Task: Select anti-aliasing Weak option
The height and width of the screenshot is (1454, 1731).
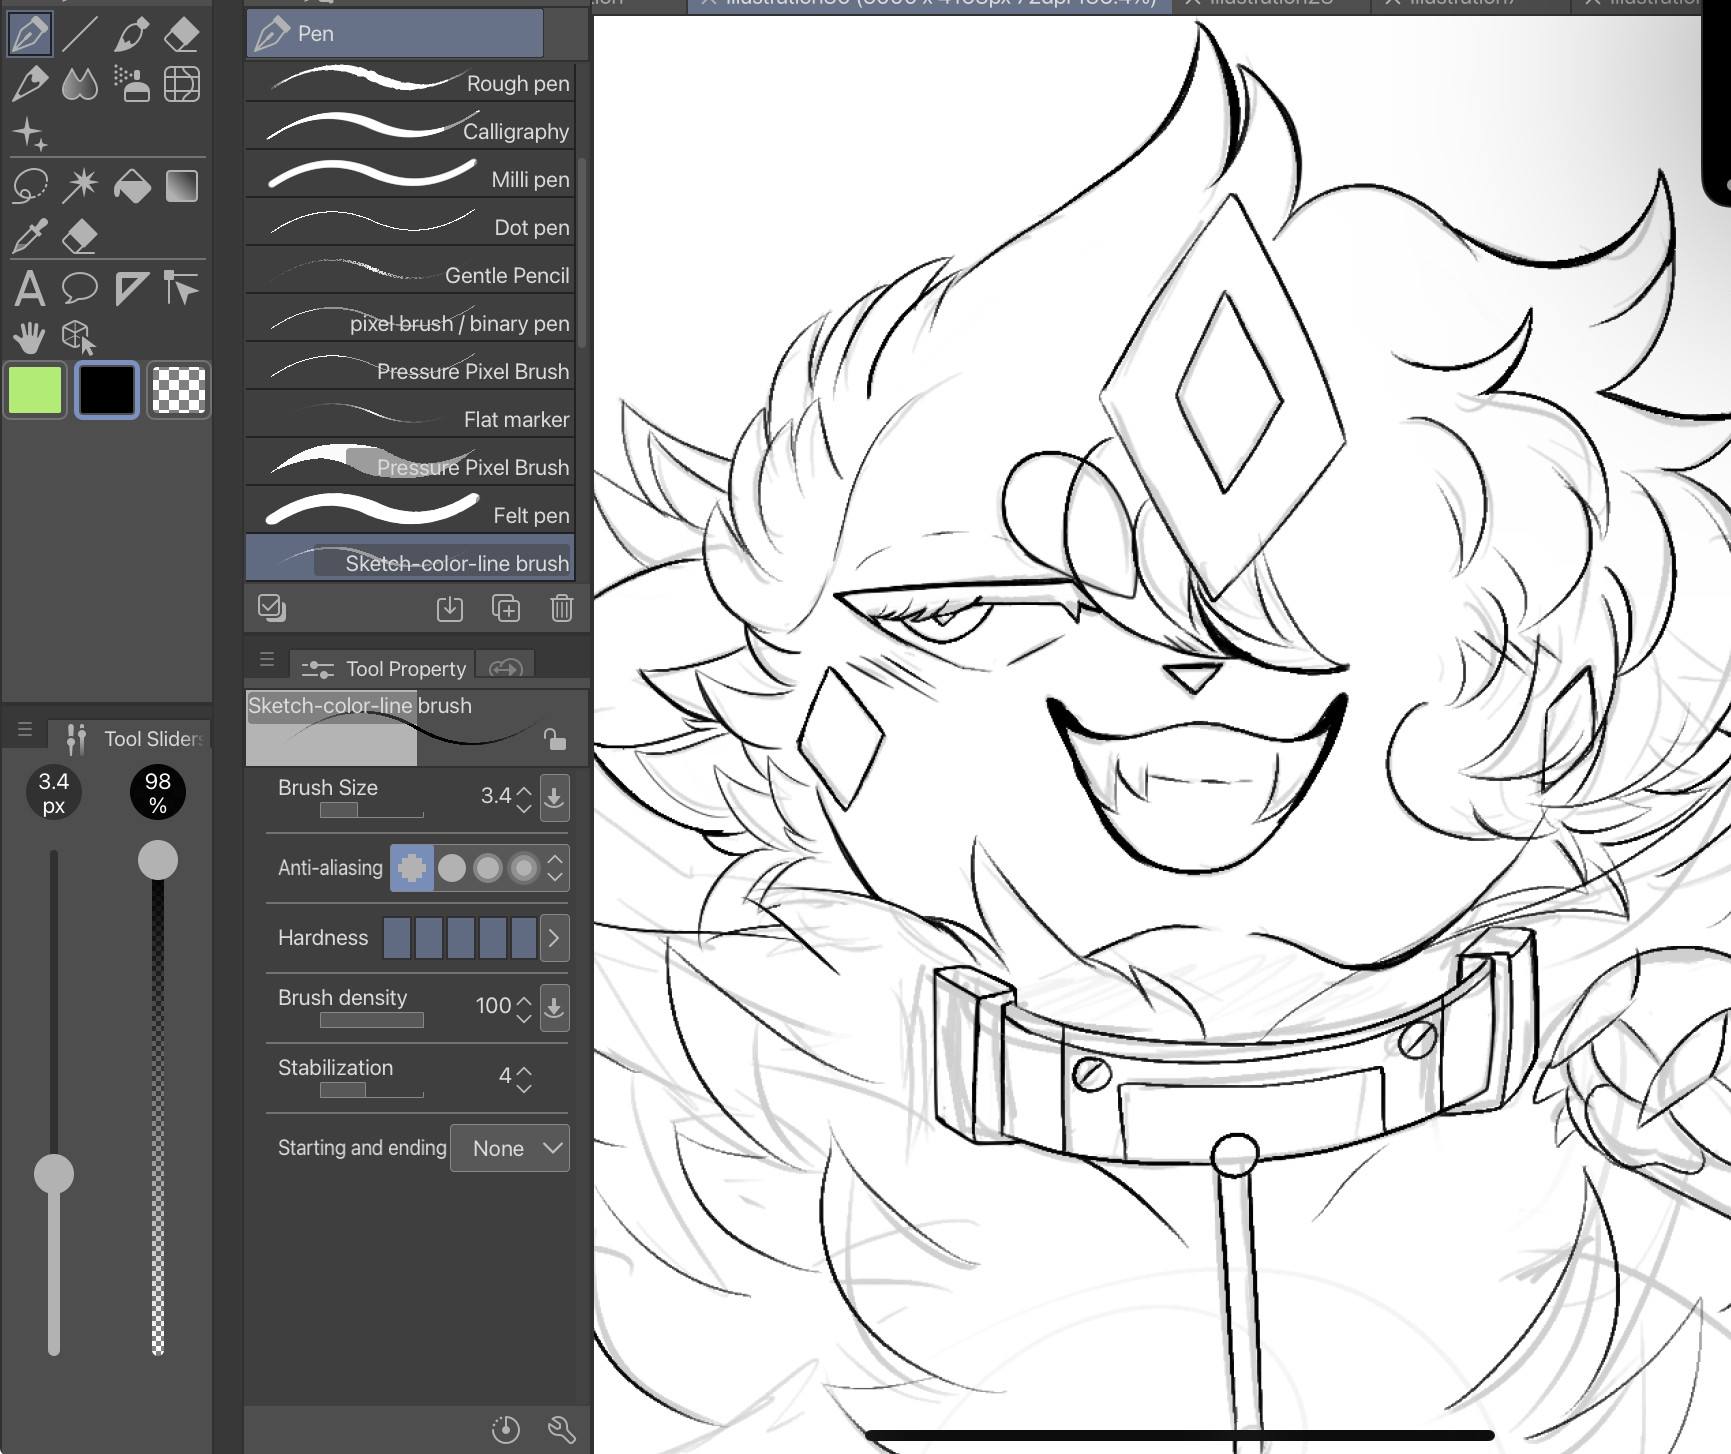Action: tap(452, 868)
